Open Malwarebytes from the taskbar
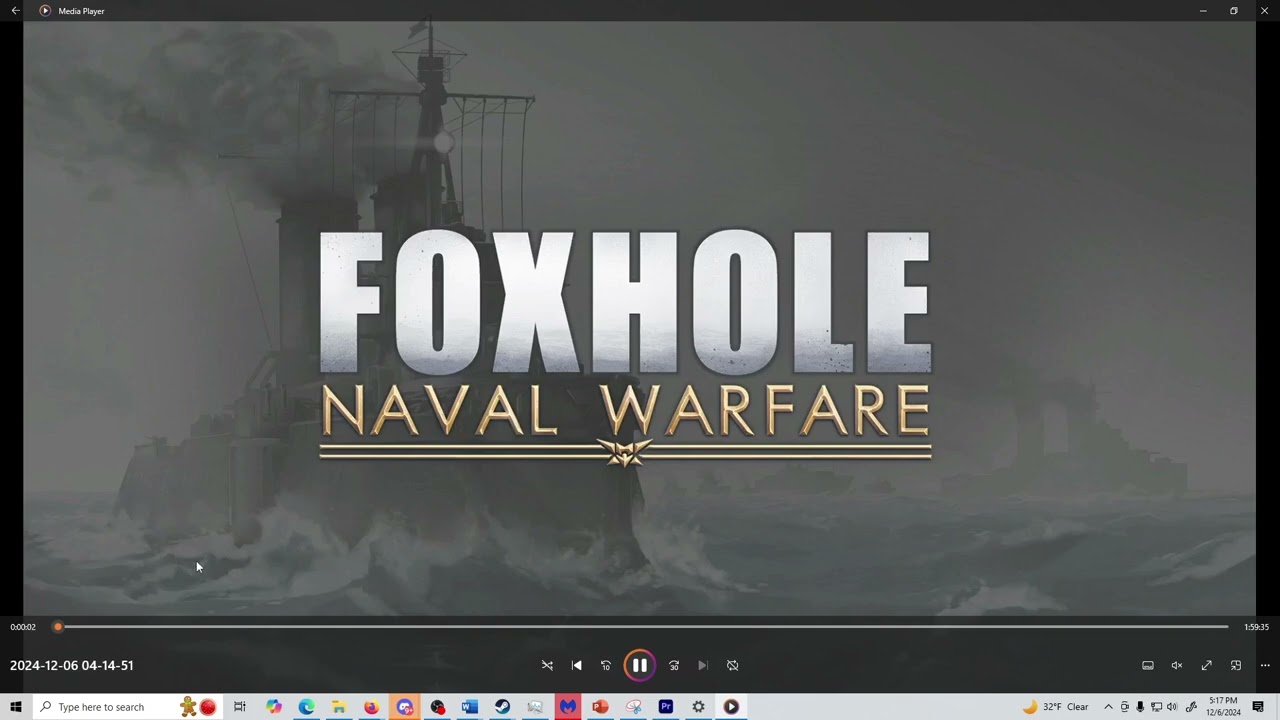 pyautogui.click(x=568, y=707)
